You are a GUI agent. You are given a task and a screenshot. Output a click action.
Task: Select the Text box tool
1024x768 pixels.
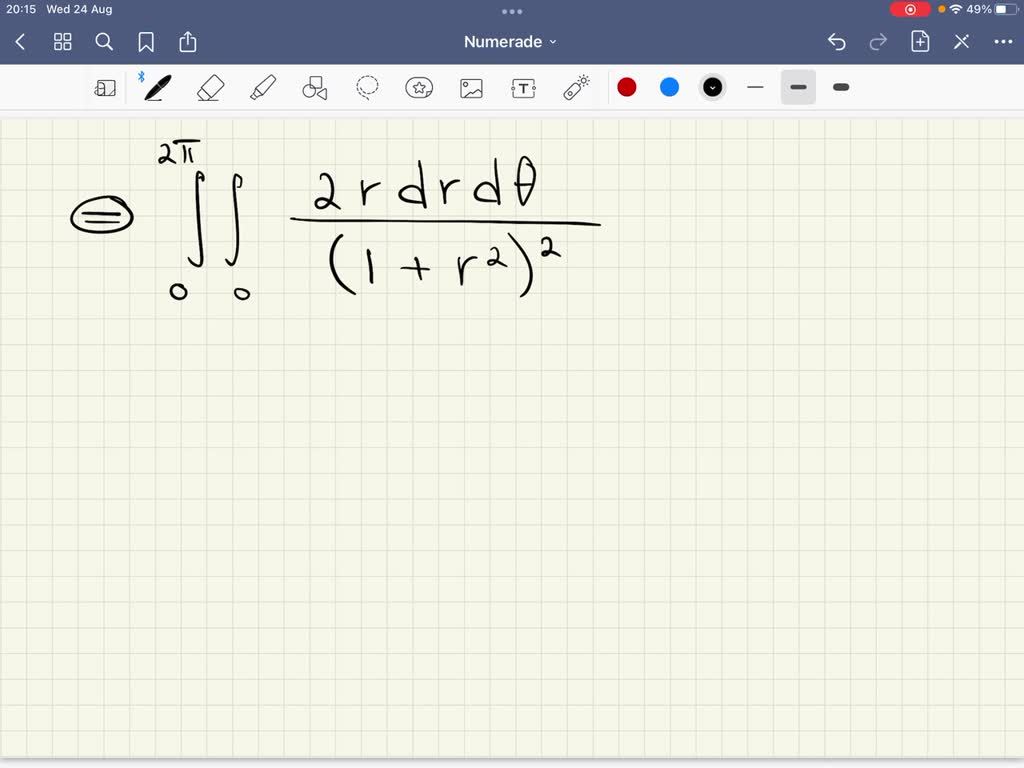[523, 87]
